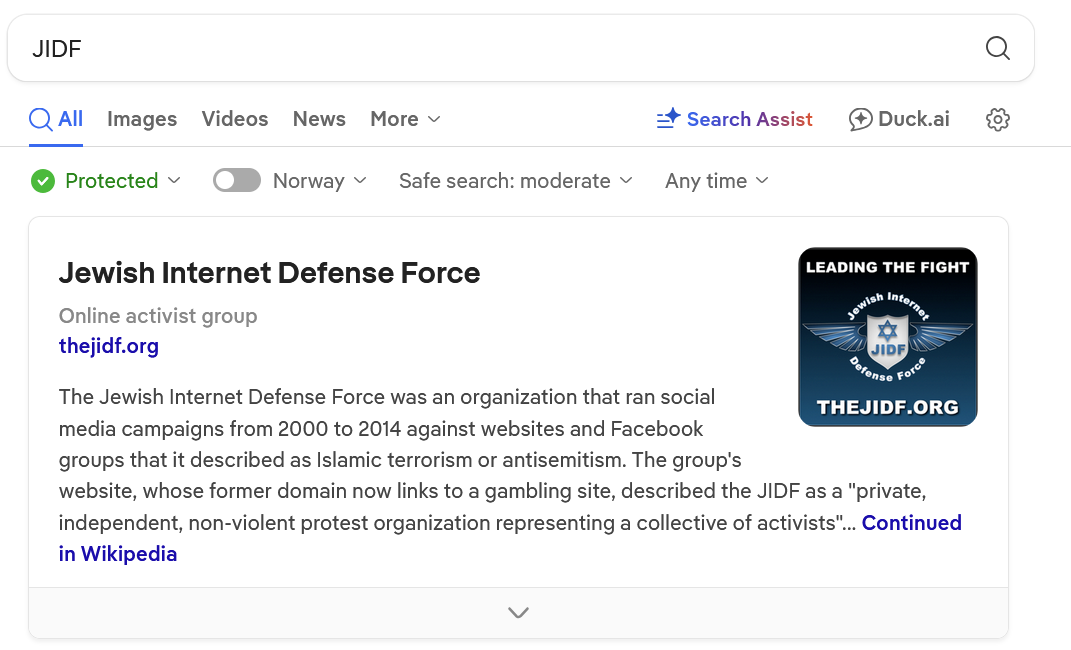The image size is (1071, 650).
Task: Open the thejidf.org link
Action: [109, 346]
